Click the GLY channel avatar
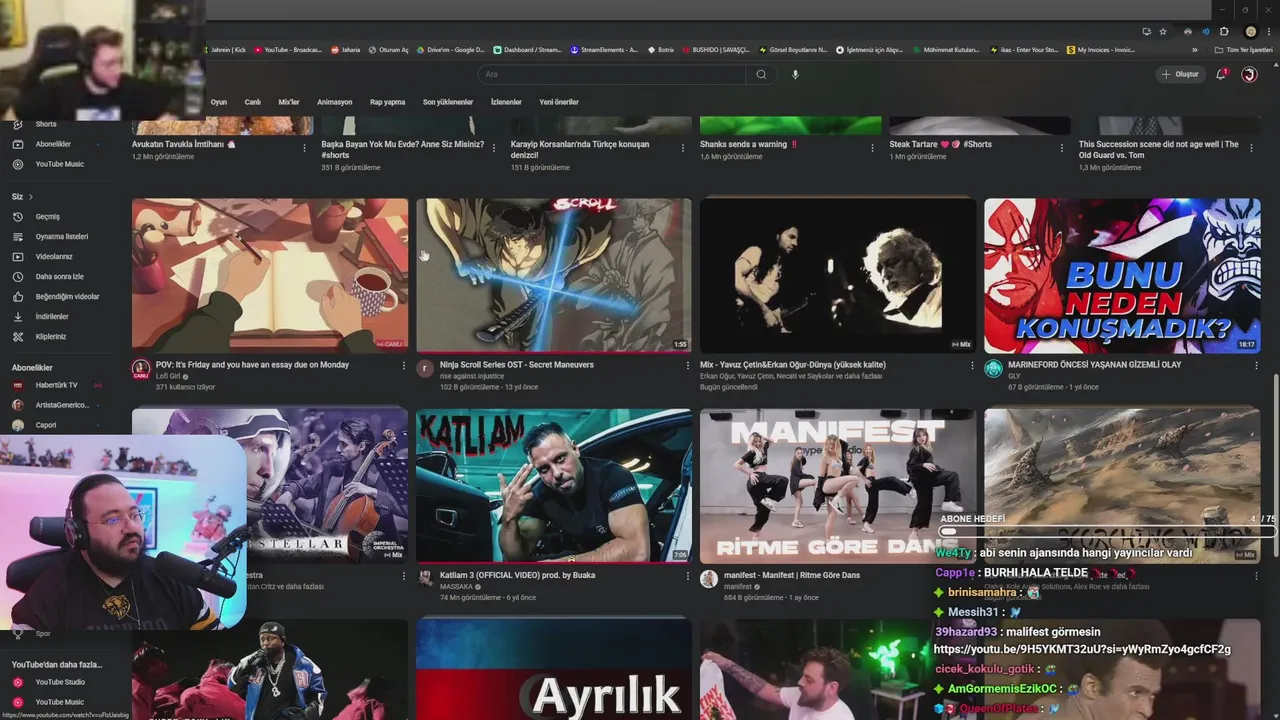 993,368
